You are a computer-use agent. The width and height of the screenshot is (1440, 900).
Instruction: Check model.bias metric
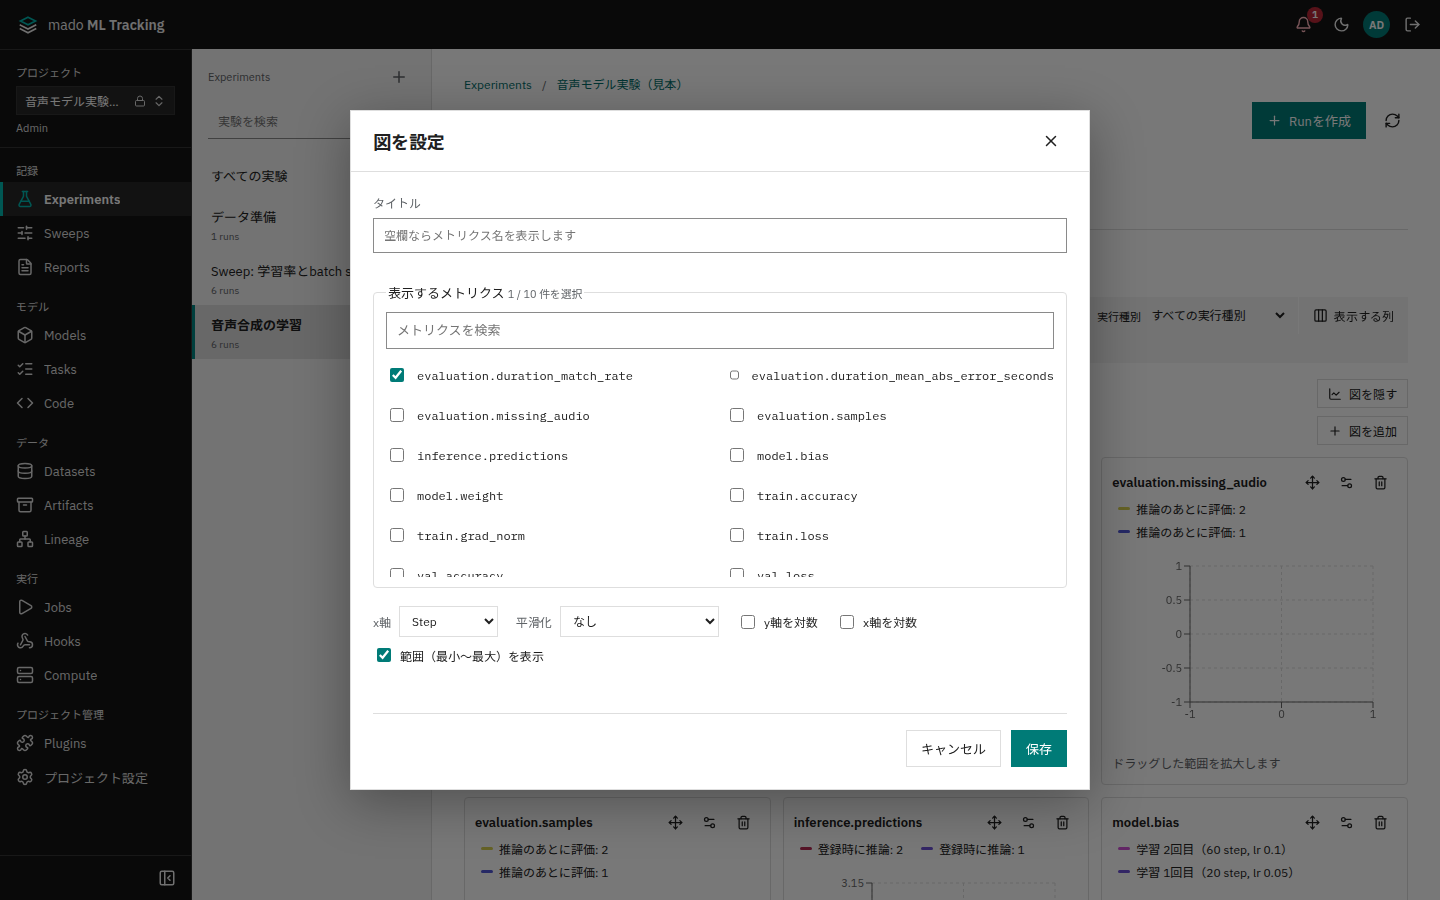click(737, 455)
